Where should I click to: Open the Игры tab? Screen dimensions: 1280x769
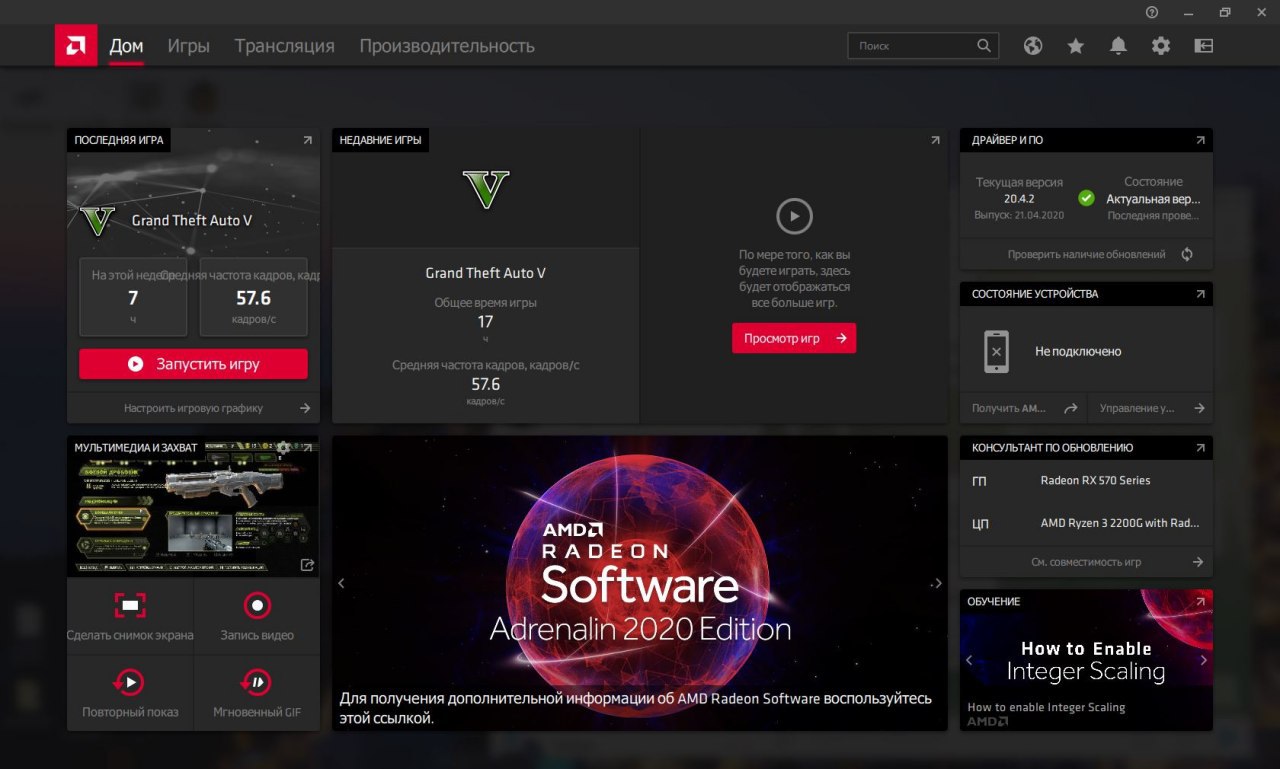[x=188, y=46]
